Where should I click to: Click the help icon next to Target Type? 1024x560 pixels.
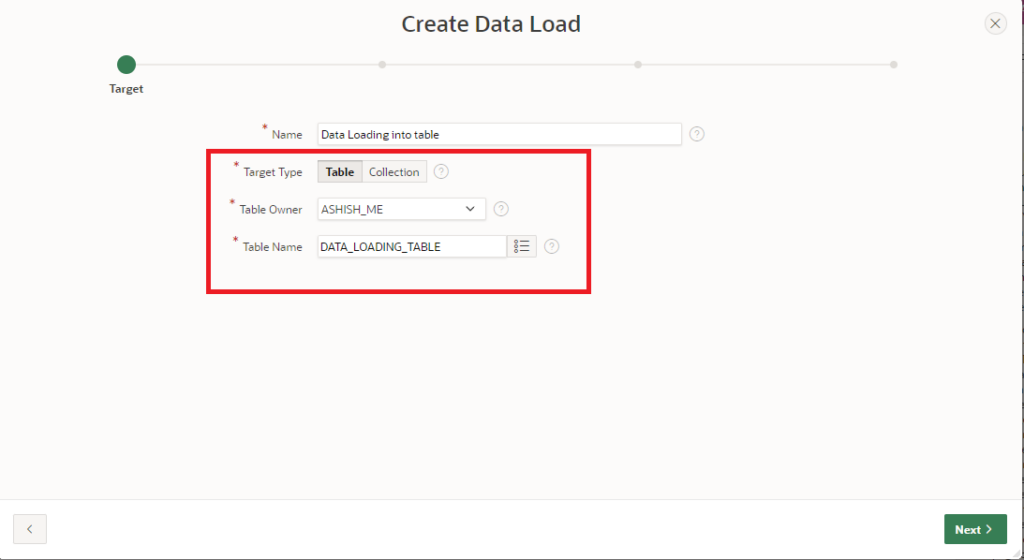441,172
